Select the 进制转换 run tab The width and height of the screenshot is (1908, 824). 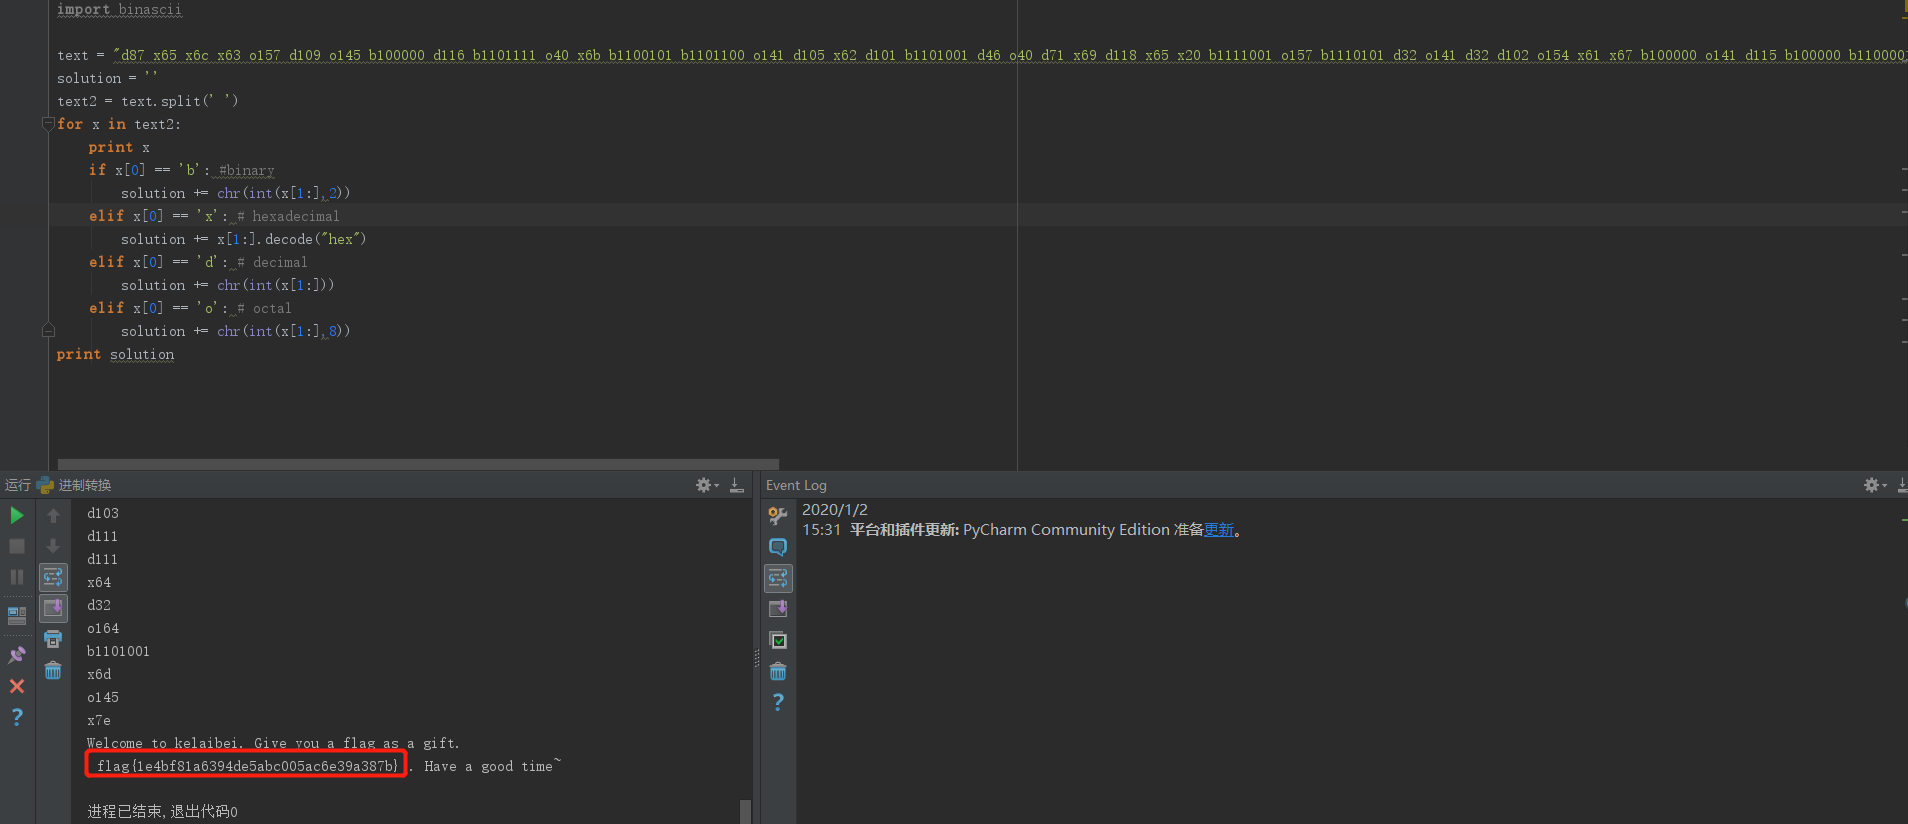point(84,485)
